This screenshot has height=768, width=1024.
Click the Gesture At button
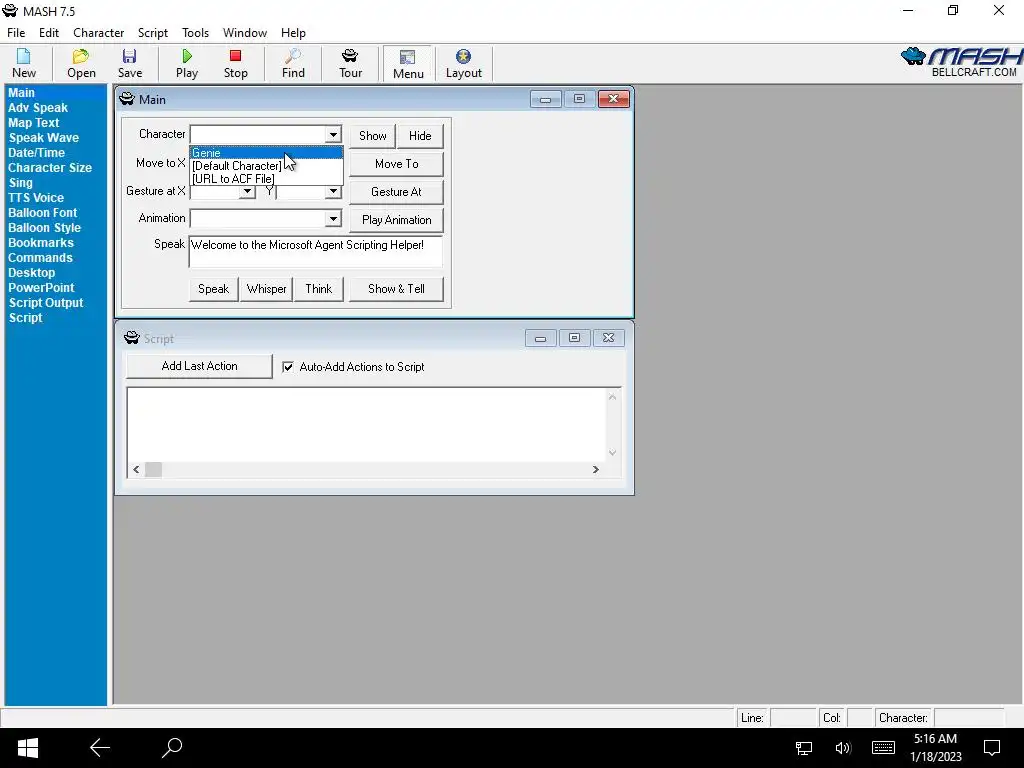[396, 192]
